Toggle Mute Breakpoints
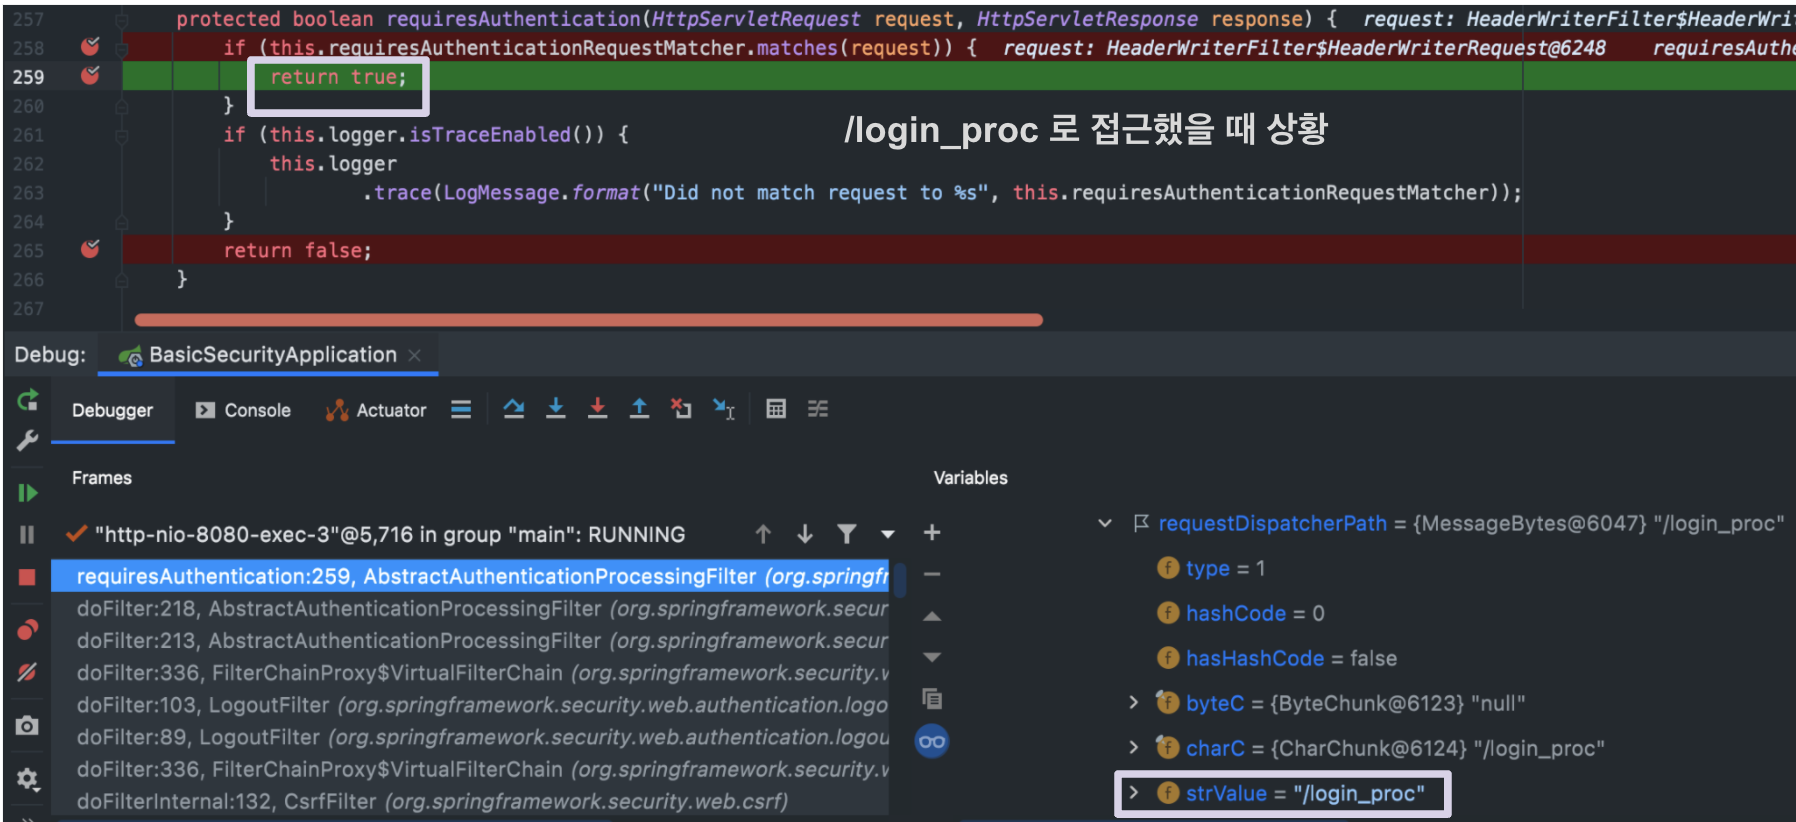This screenshot has width=1796, height=822. (28, 672)
